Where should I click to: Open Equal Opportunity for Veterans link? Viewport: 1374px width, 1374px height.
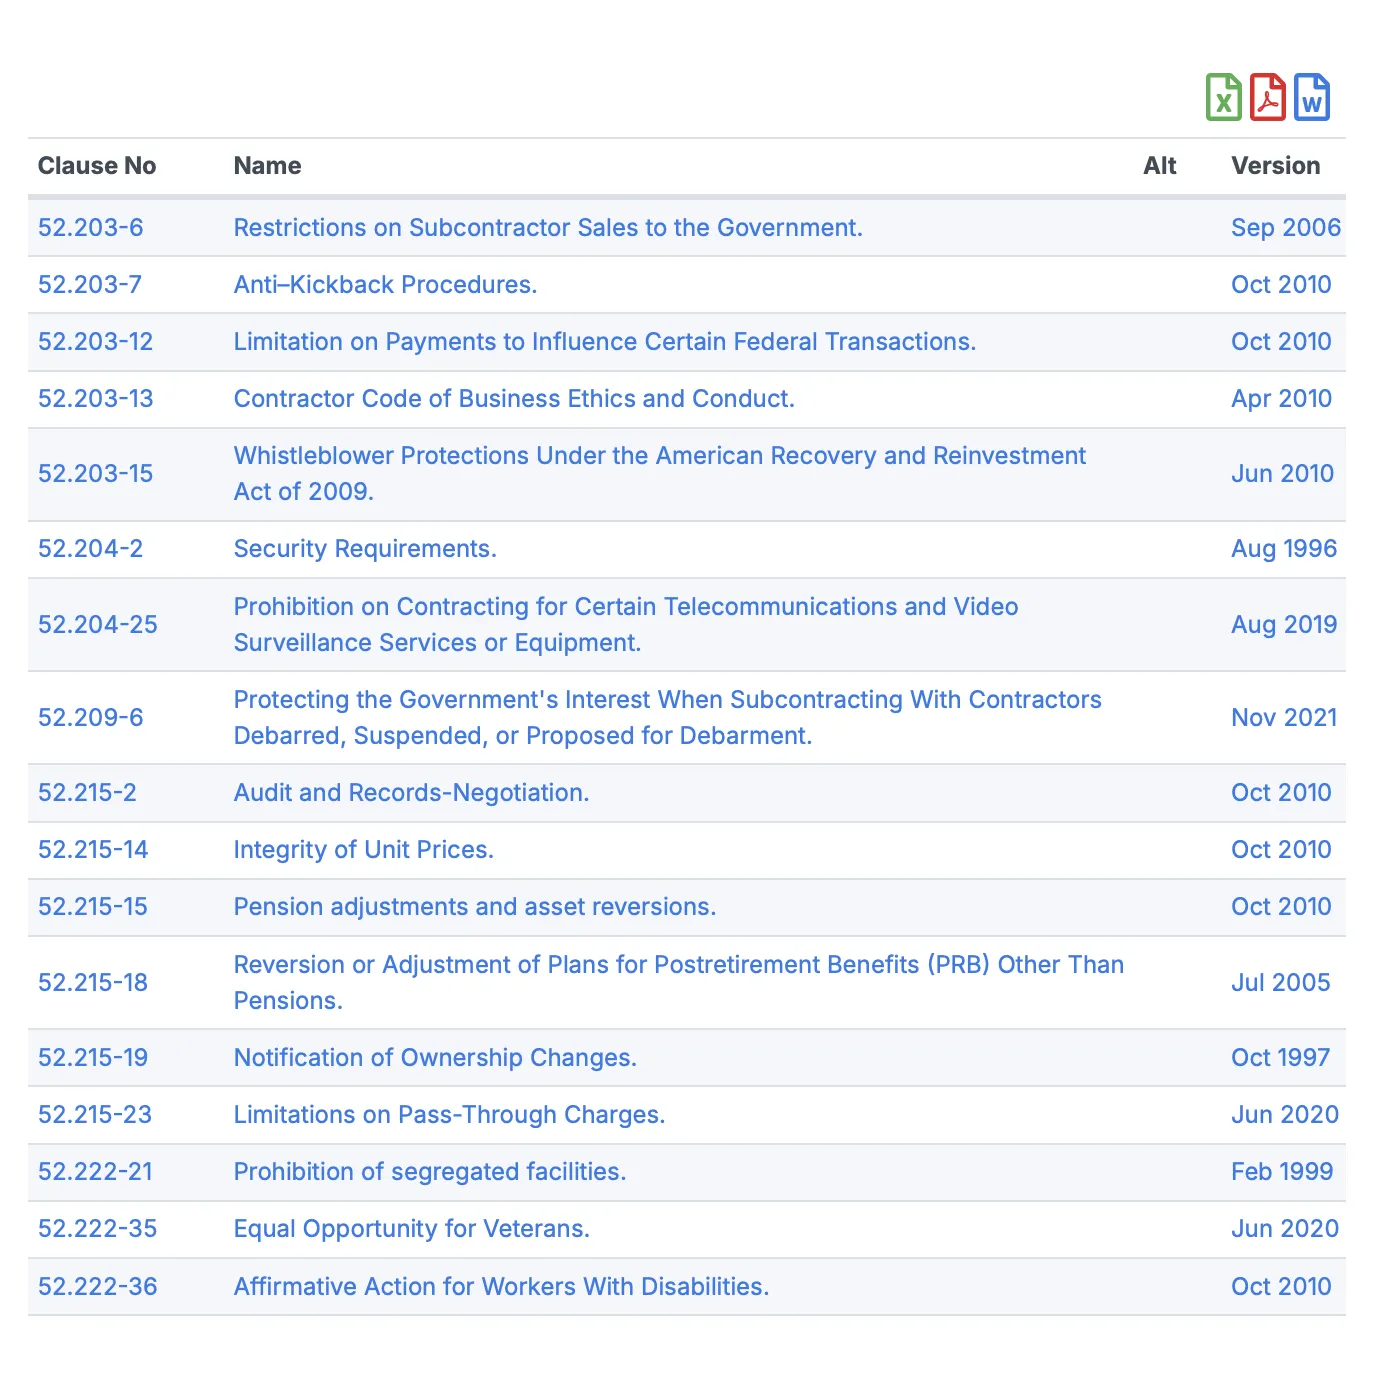coord(411,1229)
